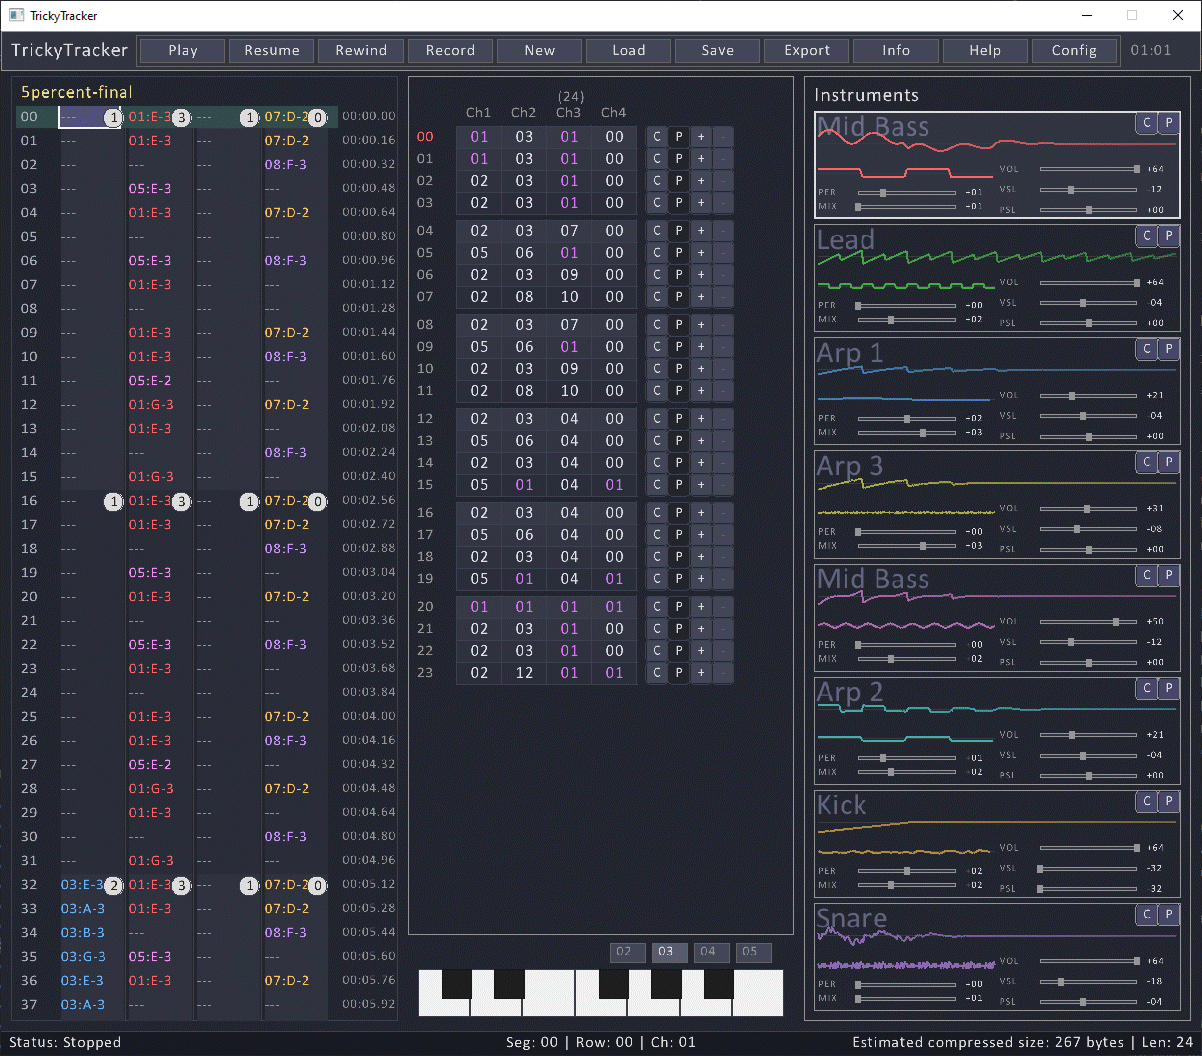Copy segment row 00 with the C button

tap(656, 136)
